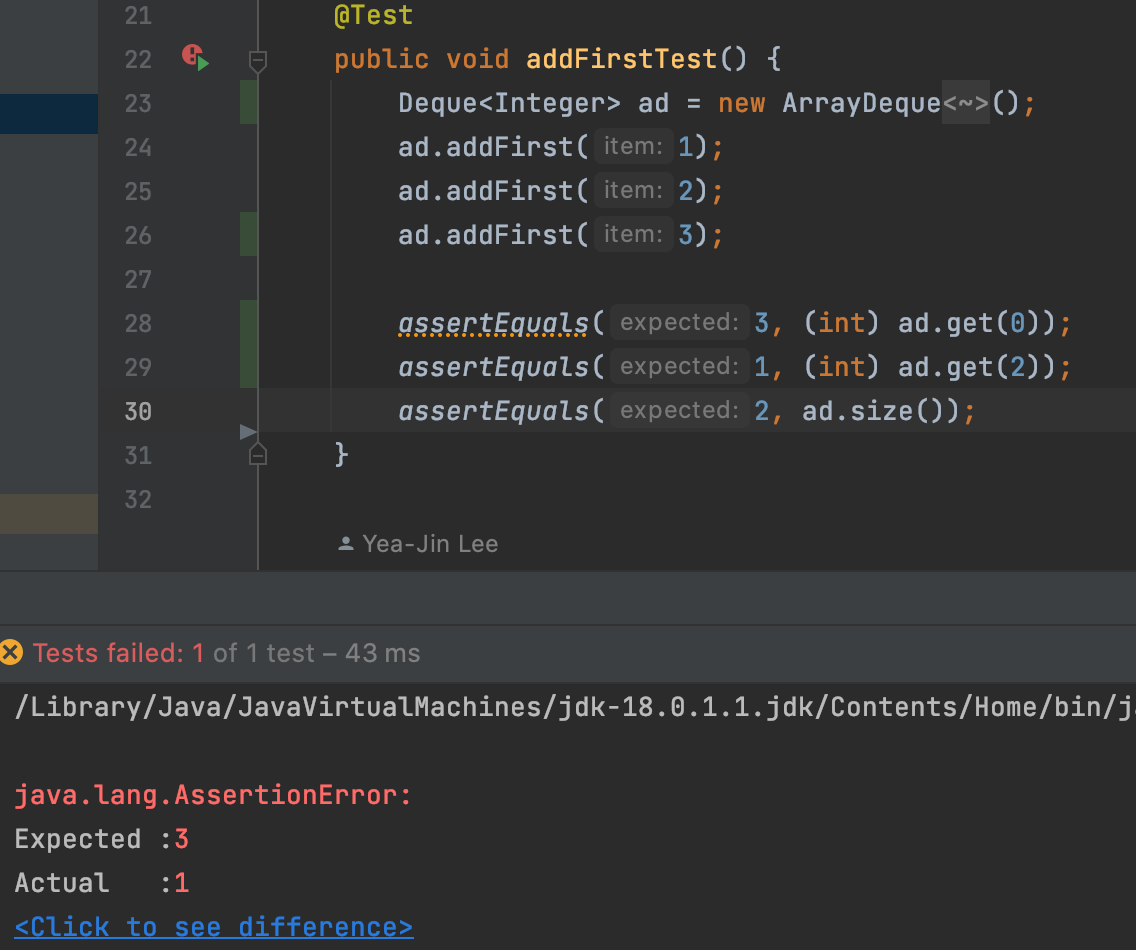Click the orange tests failed status icon

(x=11, y=653)
